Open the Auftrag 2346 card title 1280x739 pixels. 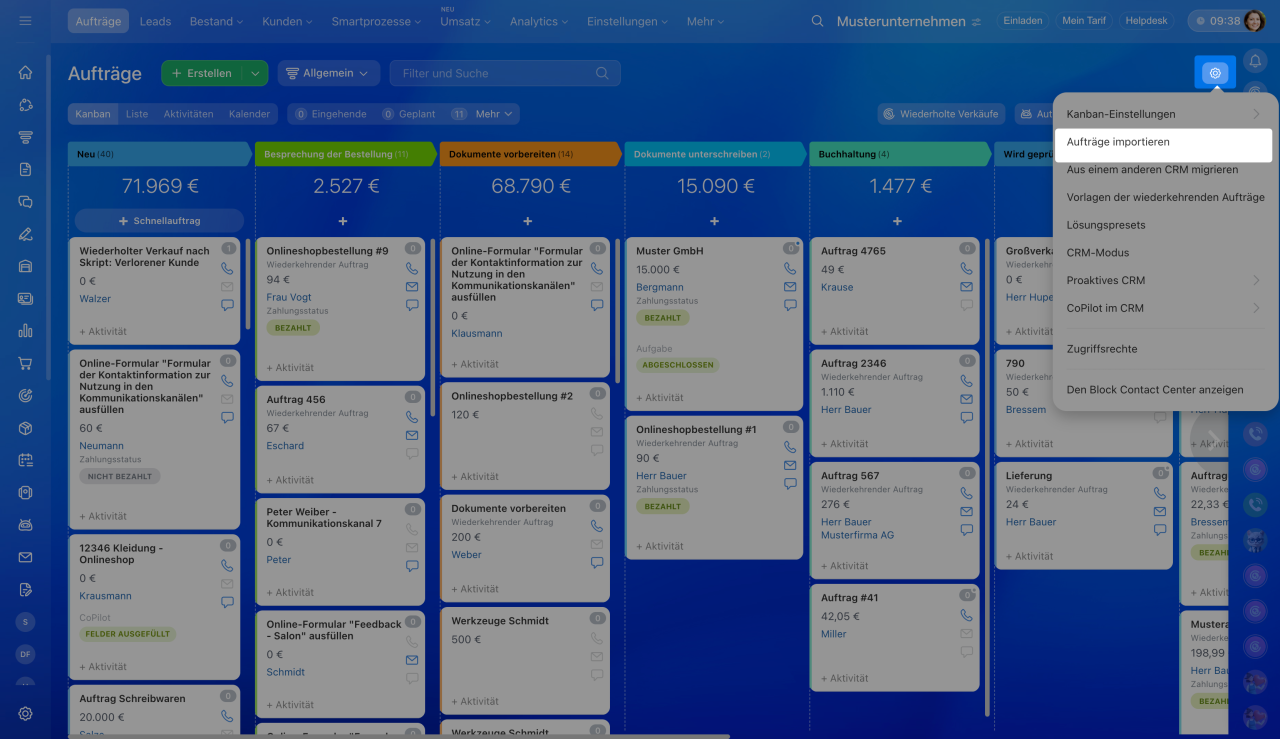(x=854, y=364)
